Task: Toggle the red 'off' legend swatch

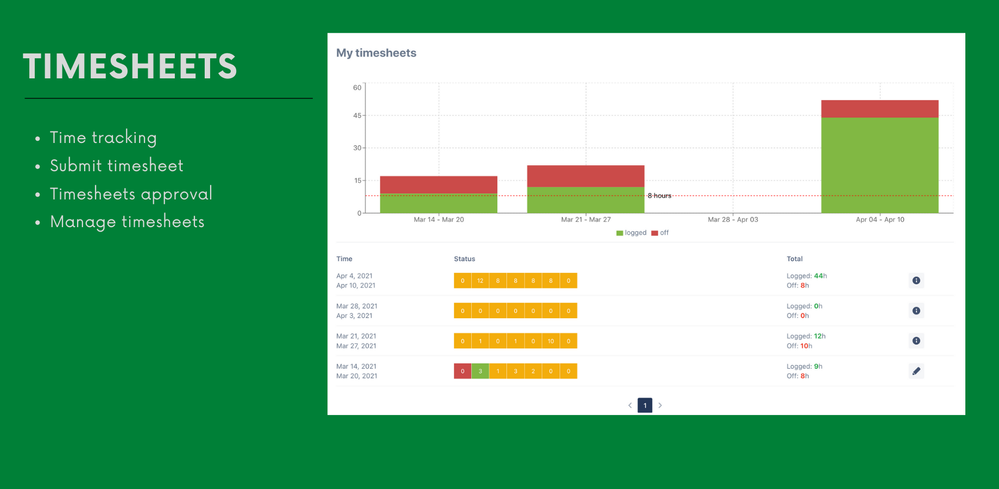Action: (x=654, y=233)
